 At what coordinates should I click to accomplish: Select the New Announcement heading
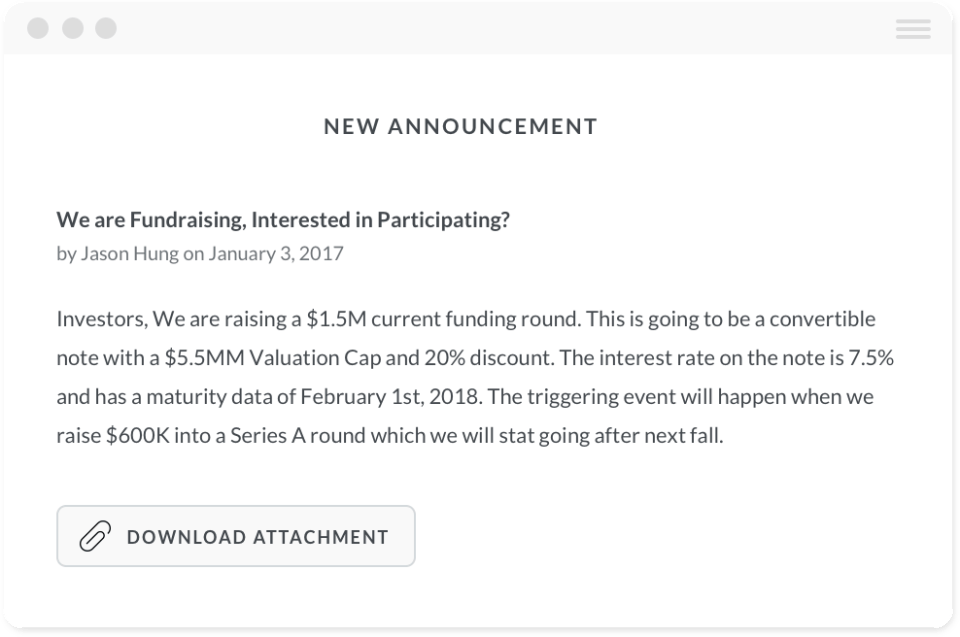click(x=461, y=127)
